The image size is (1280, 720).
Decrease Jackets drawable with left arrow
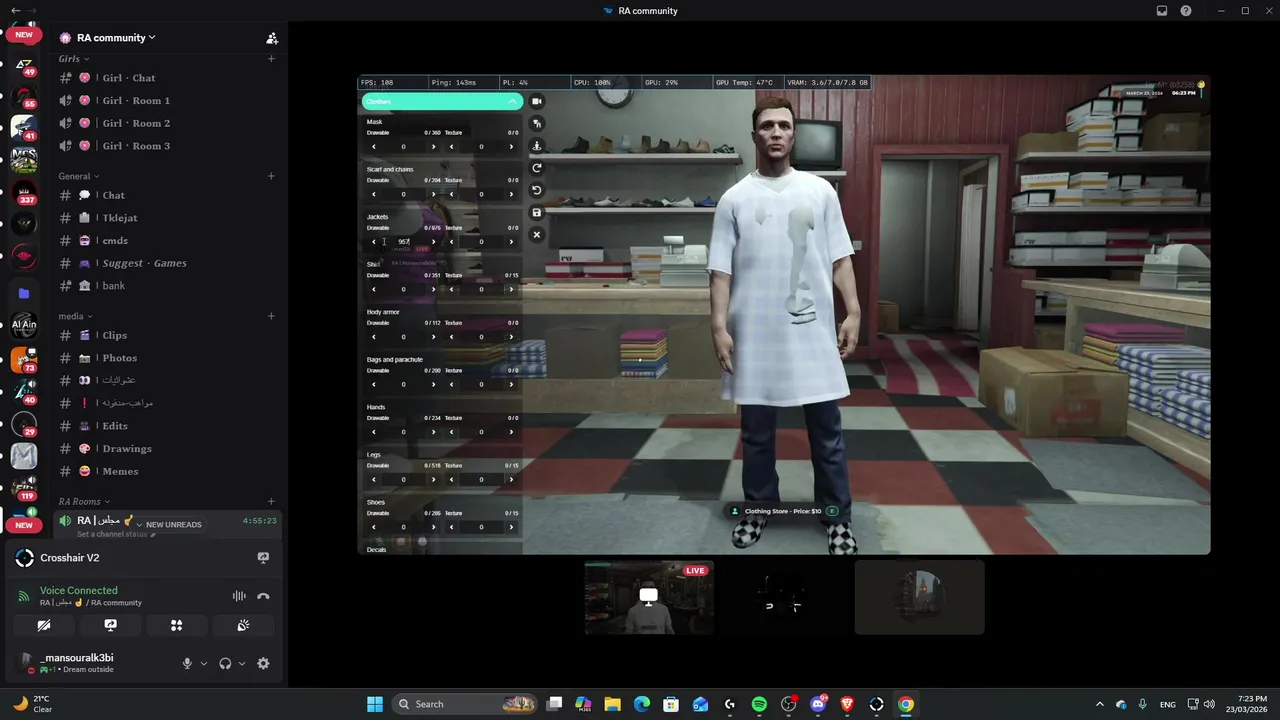coord(374,242)
